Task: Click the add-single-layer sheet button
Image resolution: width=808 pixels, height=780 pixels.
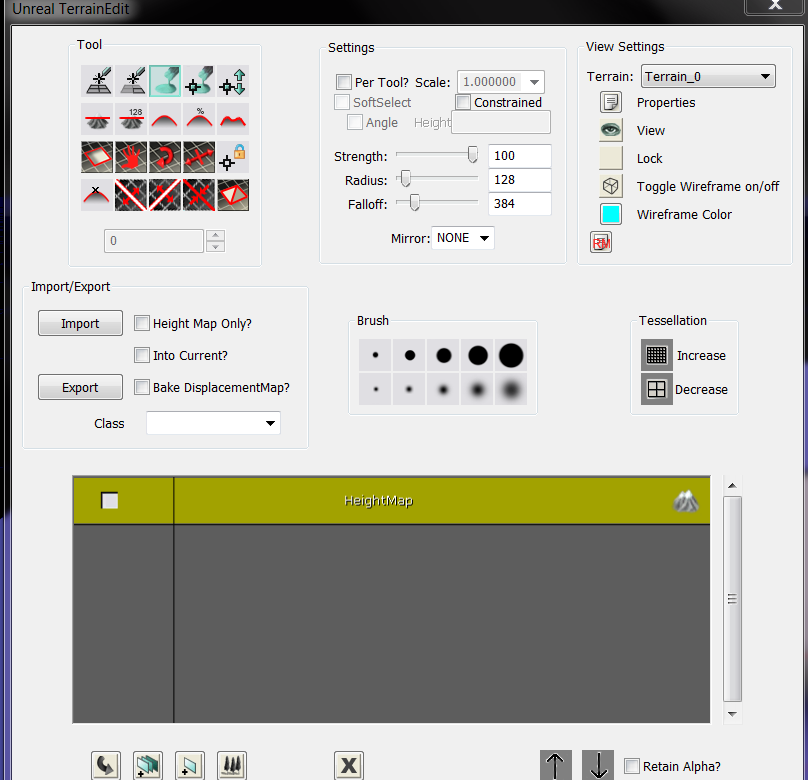Action: click(x=190, y=765)
